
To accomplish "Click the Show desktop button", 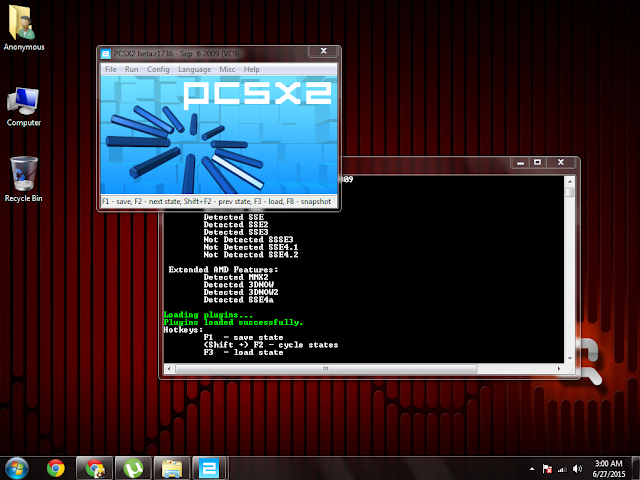I will 636,468.
